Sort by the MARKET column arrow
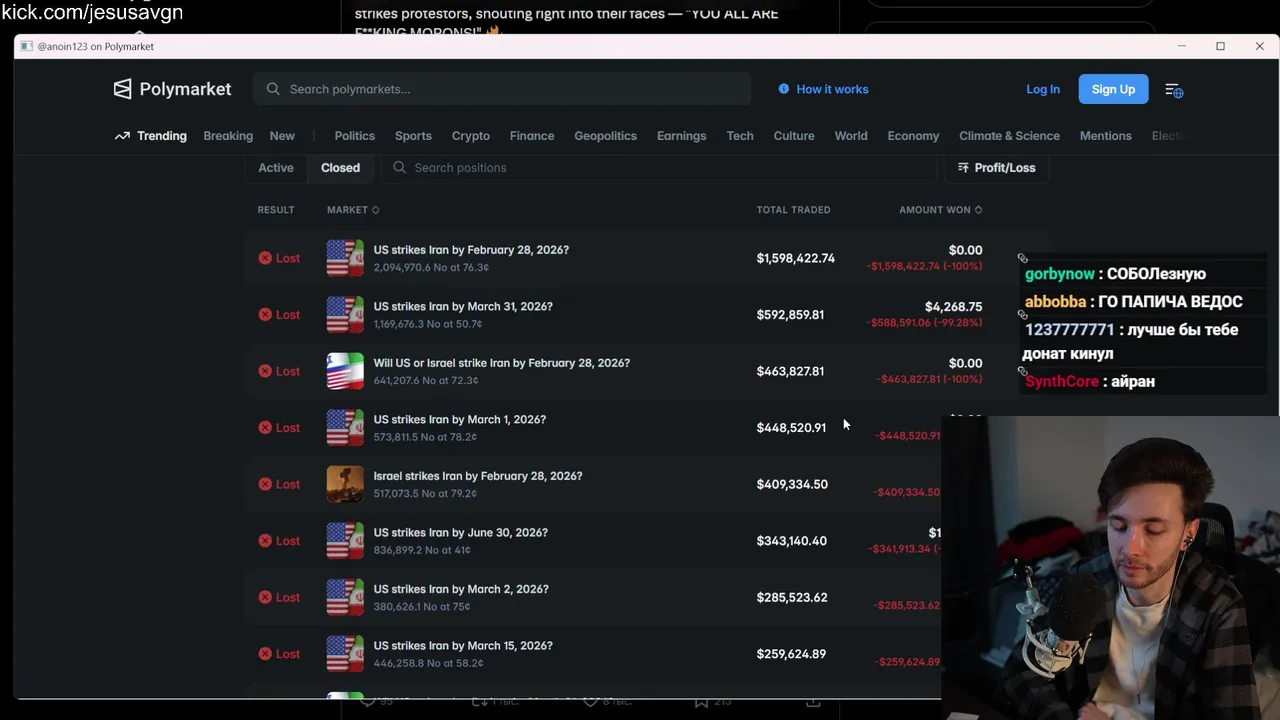 (375, 210)
